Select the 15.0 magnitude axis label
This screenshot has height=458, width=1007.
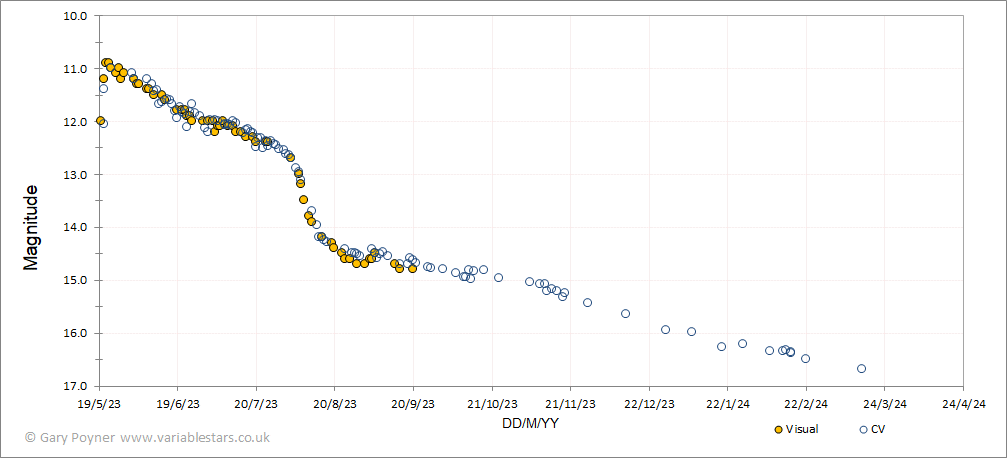click(x=76, y=281)
